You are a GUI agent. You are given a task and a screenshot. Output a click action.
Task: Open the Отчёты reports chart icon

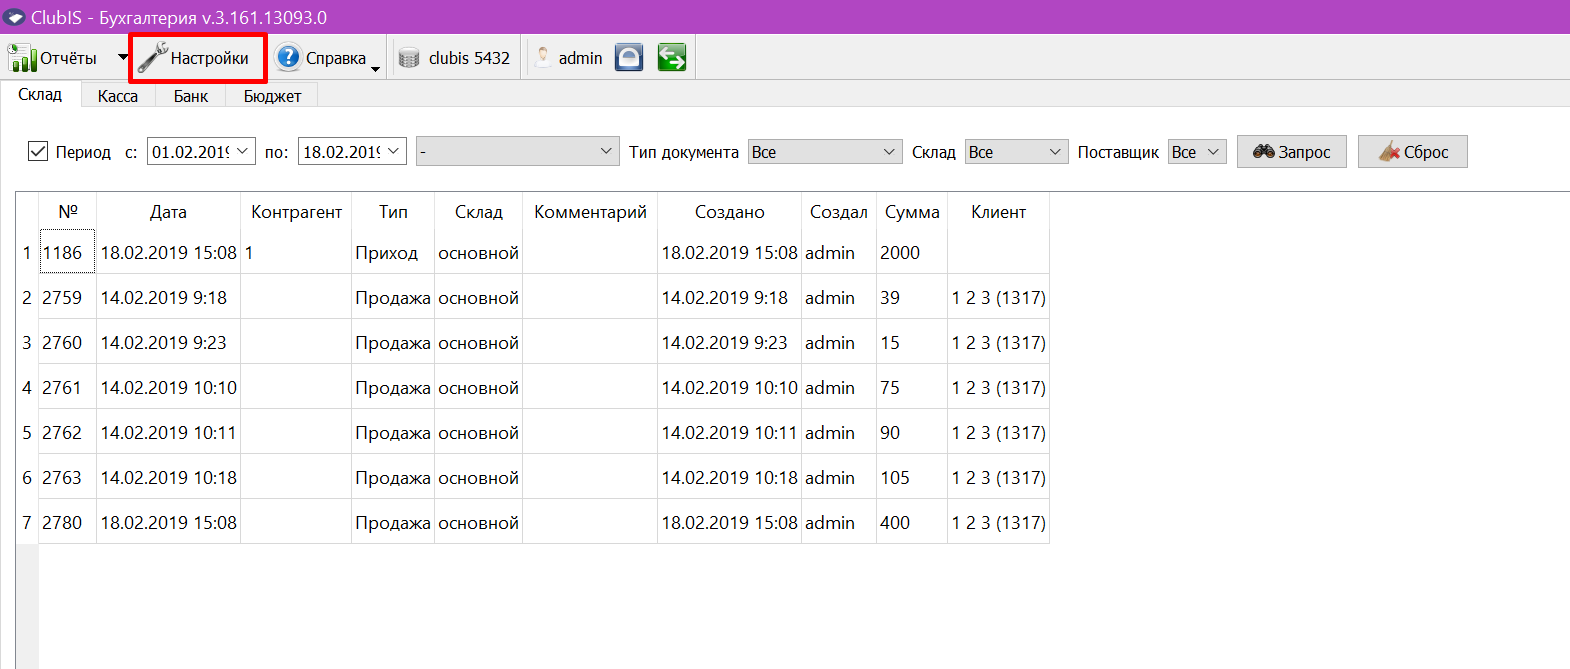pyautogui.click(x=22, y=58)
